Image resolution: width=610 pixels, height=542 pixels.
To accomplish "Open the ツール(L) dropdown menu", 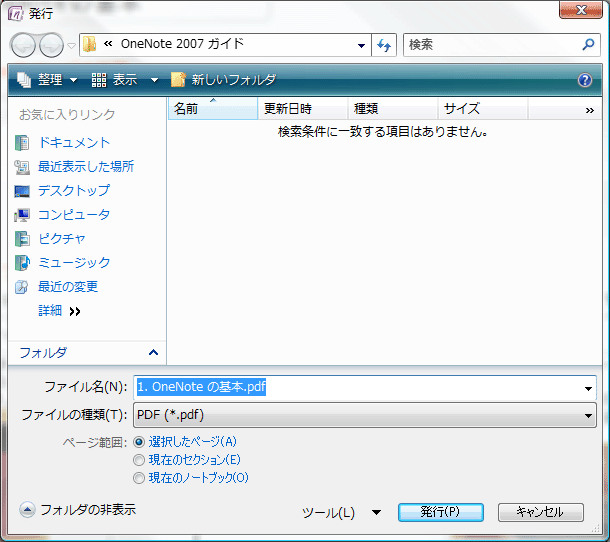I will (342, 512).
